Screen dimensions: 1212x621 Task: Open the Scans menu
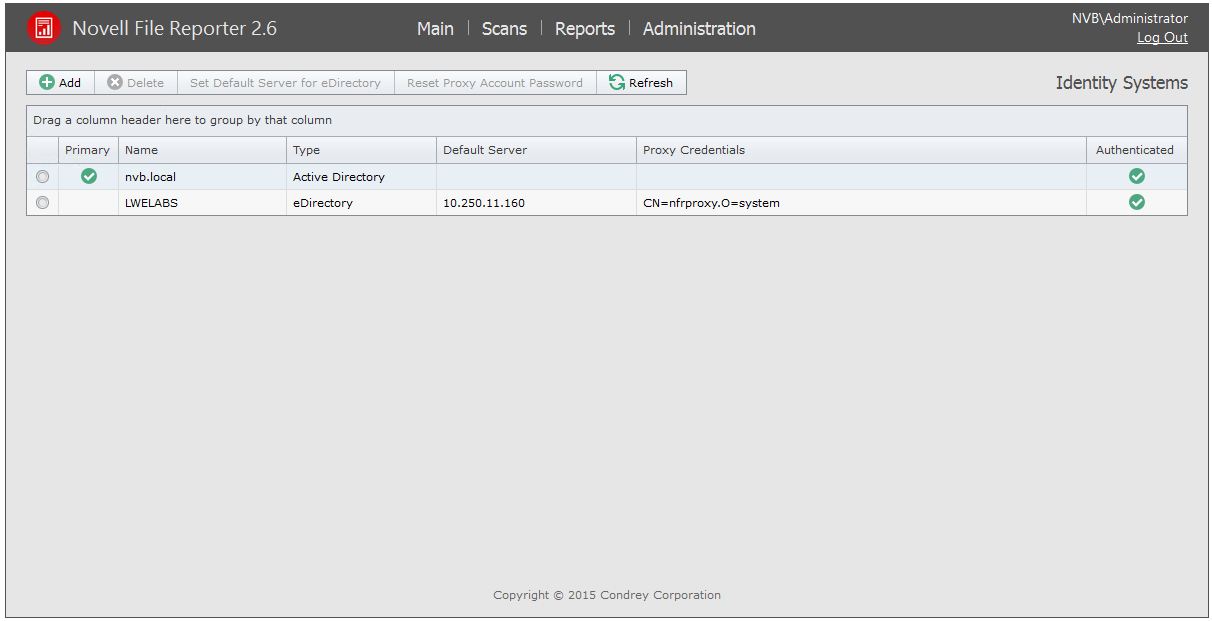point(504,29)
